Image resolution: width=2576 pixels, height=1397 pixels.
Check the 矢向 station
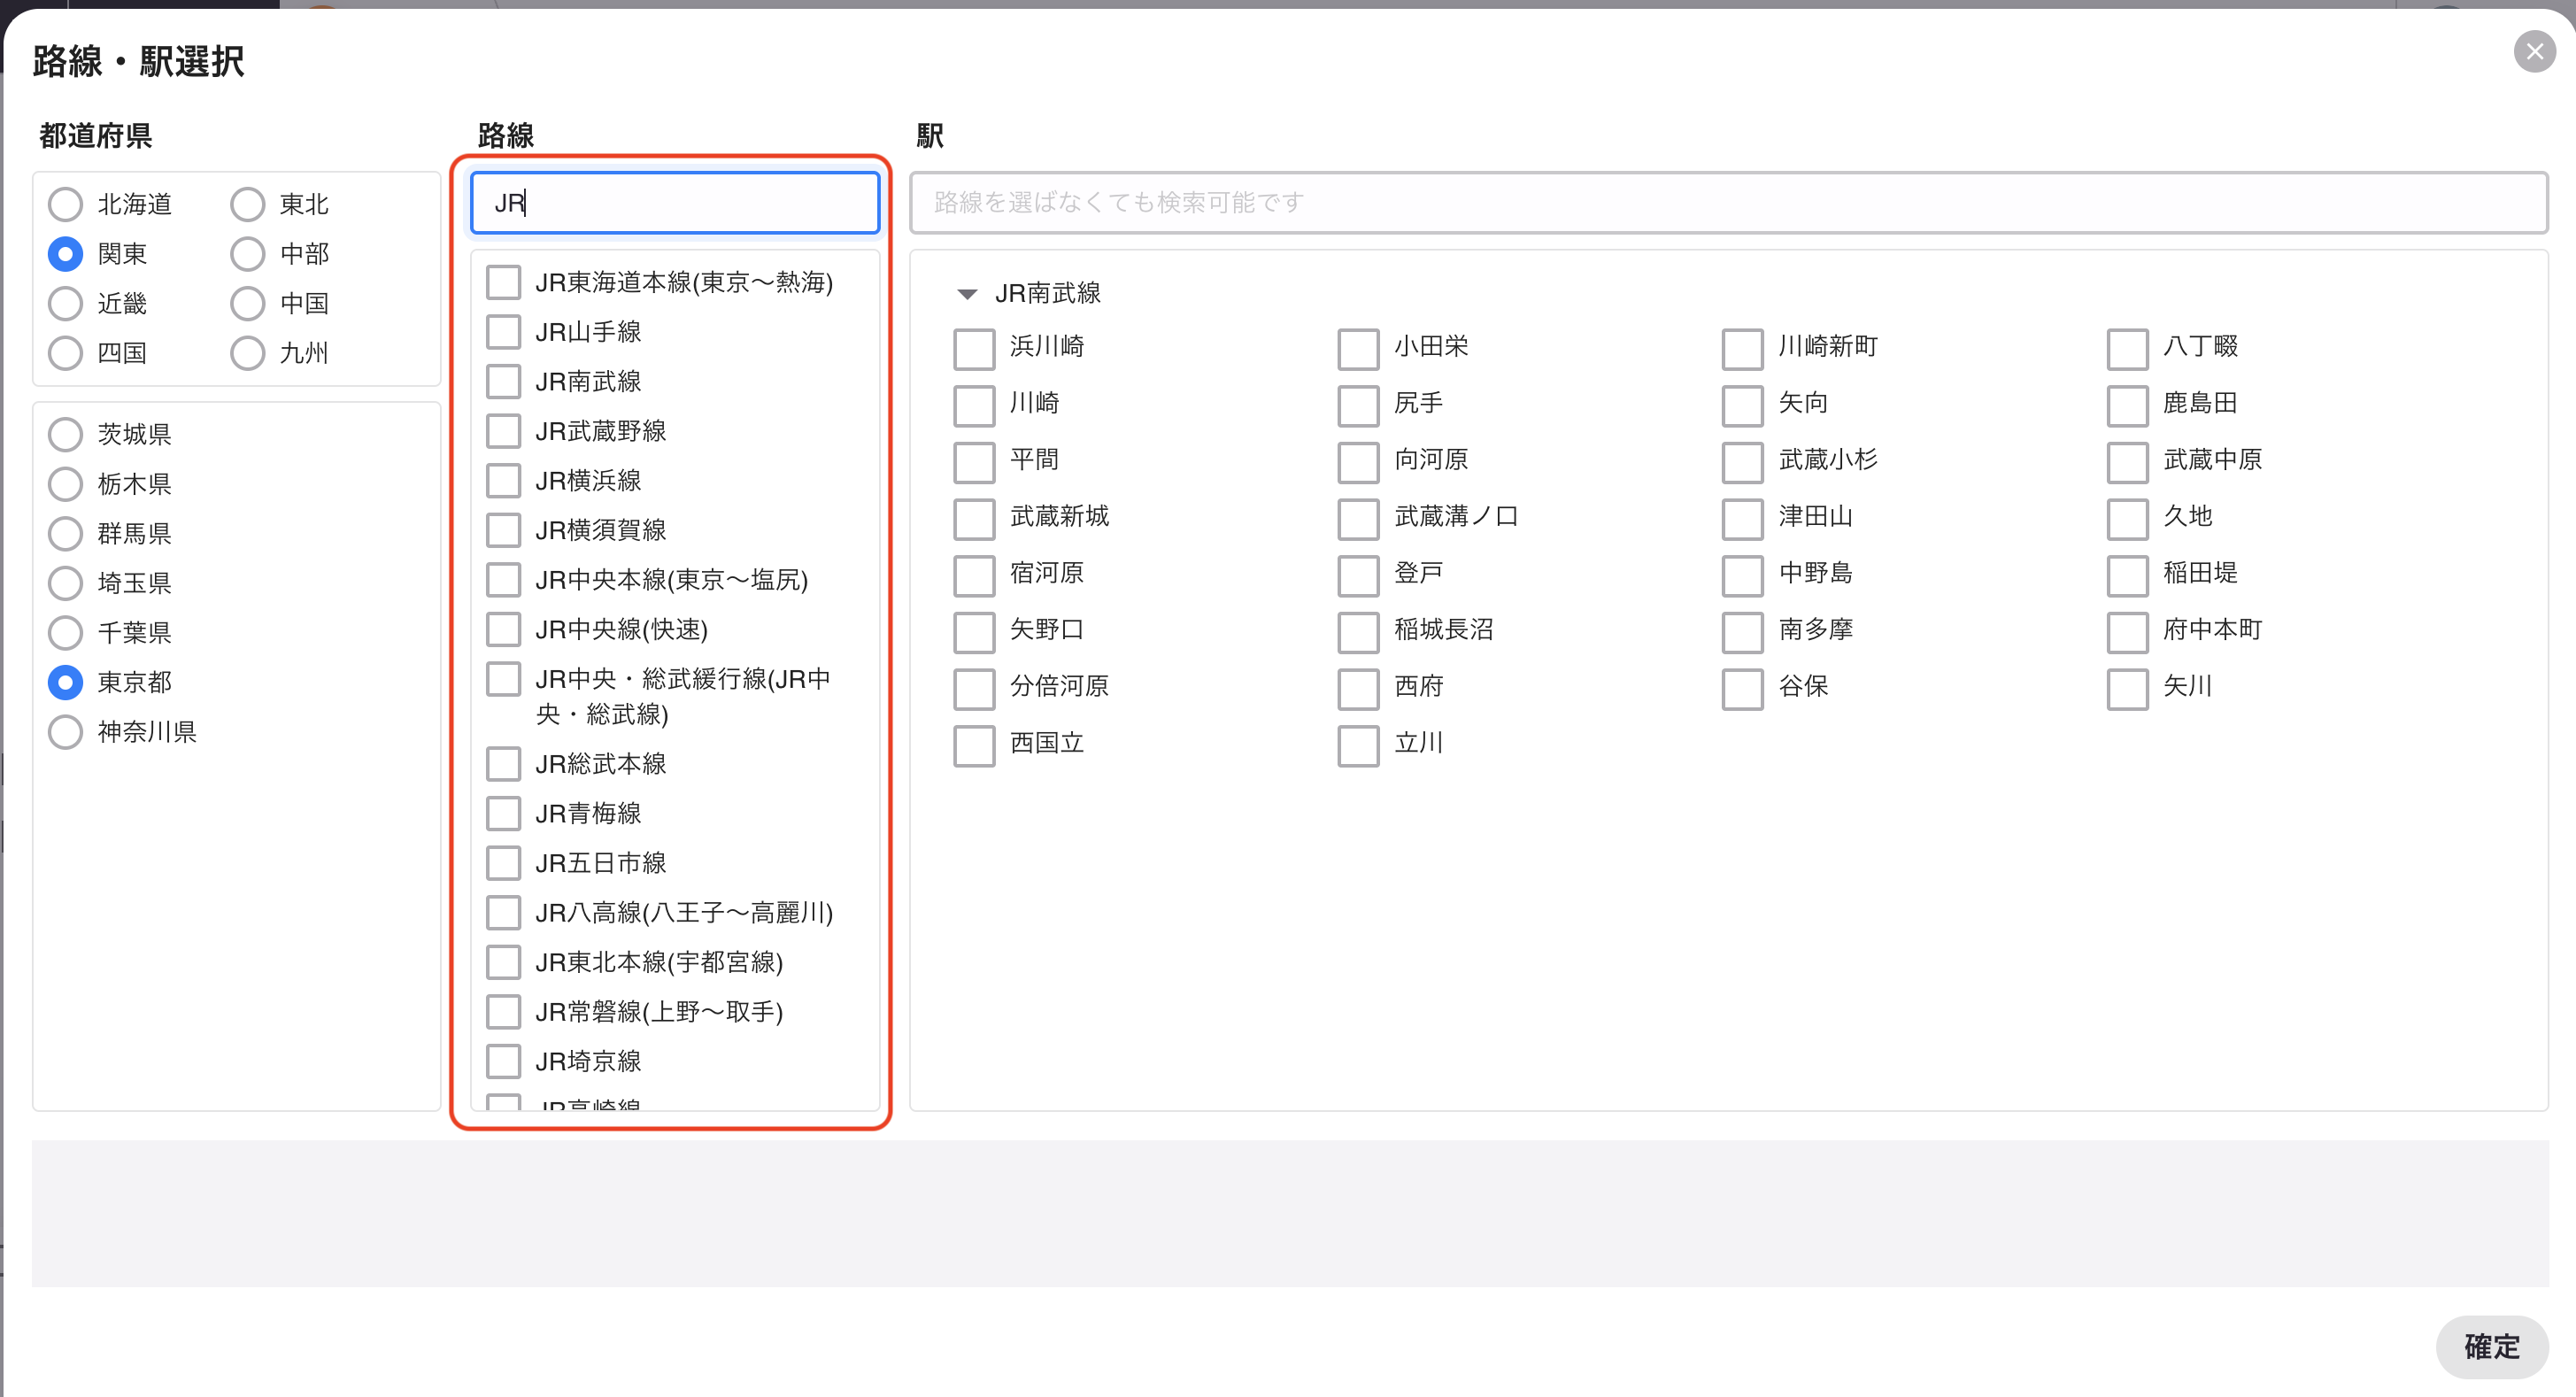1742,405
